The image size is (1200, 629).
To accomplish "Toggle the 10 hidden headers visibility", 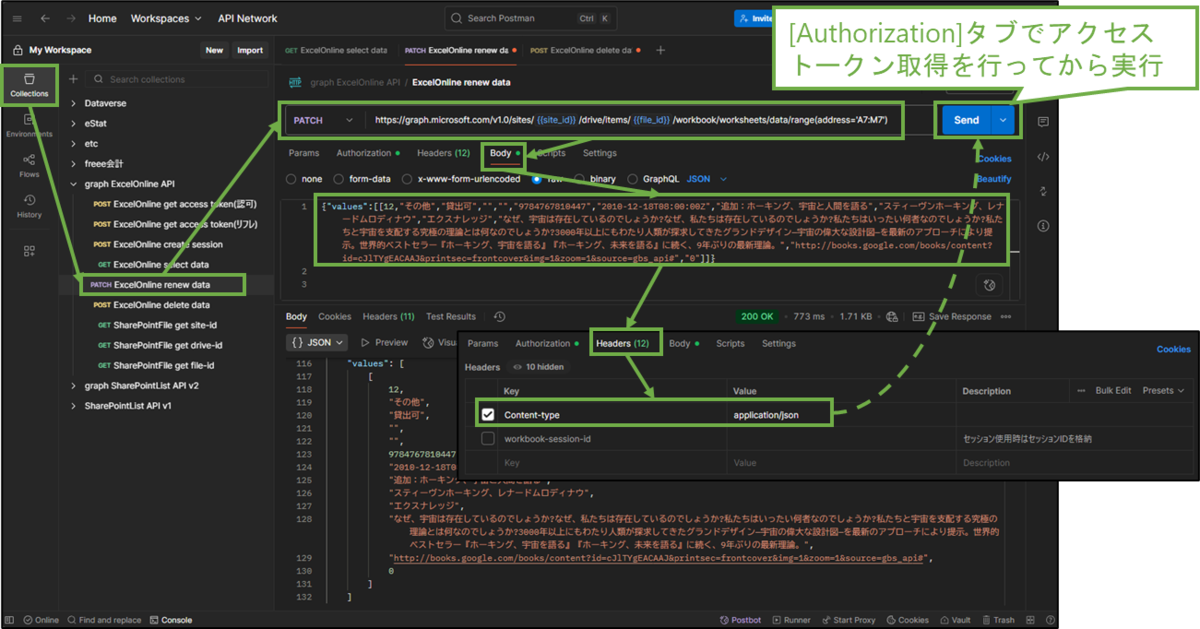I will 537,367.
